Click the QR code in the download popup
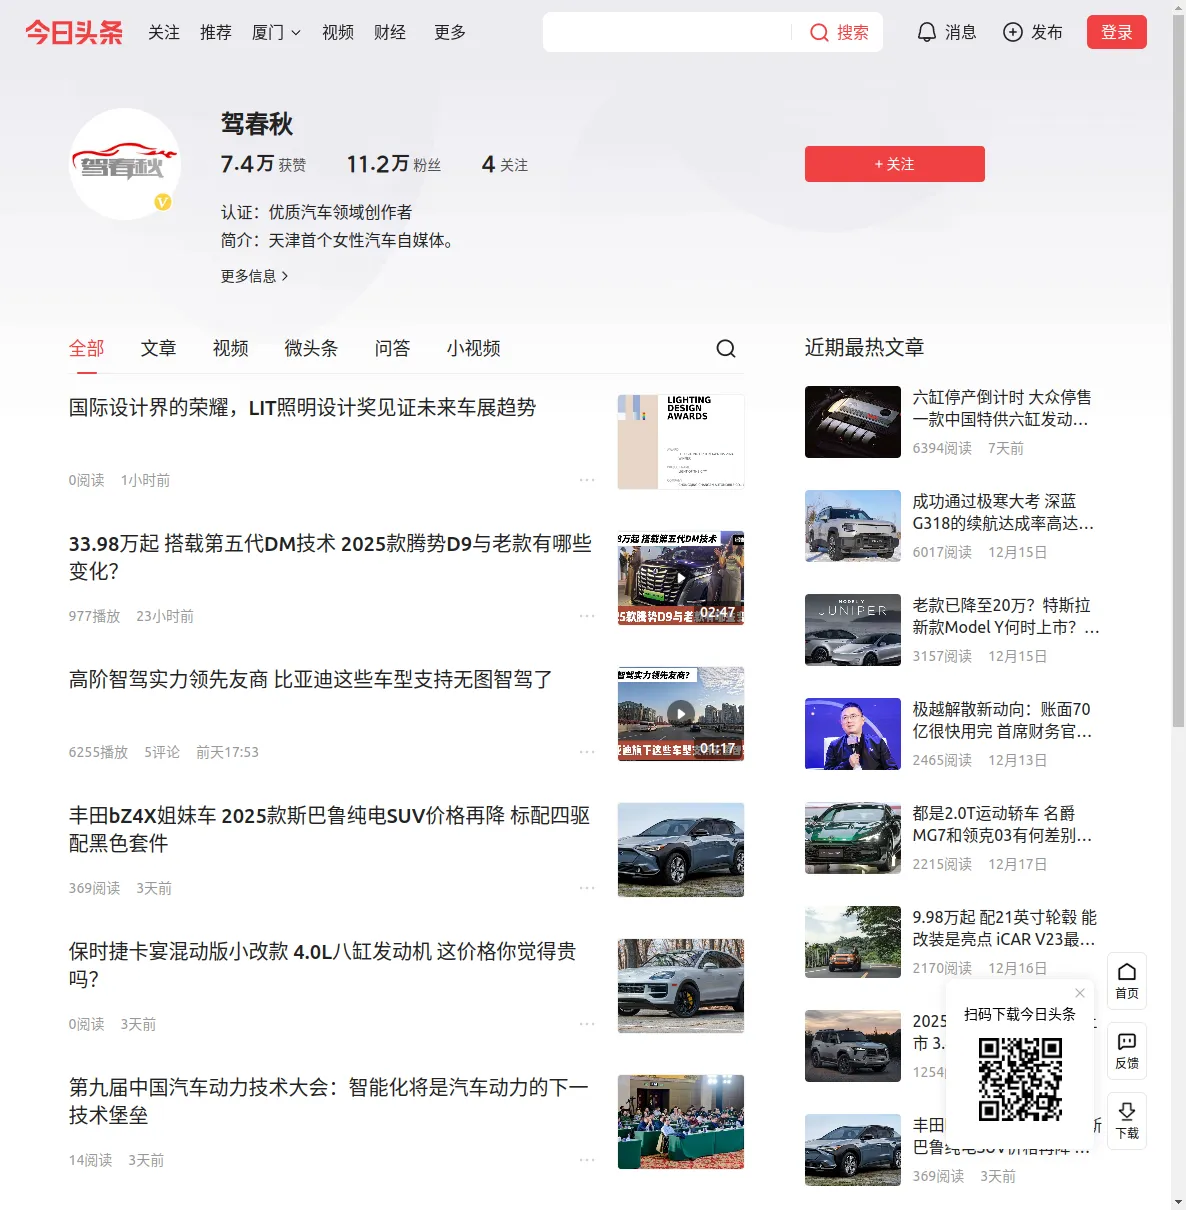The image size is (1186, 1210). tap(1020, 1079)
